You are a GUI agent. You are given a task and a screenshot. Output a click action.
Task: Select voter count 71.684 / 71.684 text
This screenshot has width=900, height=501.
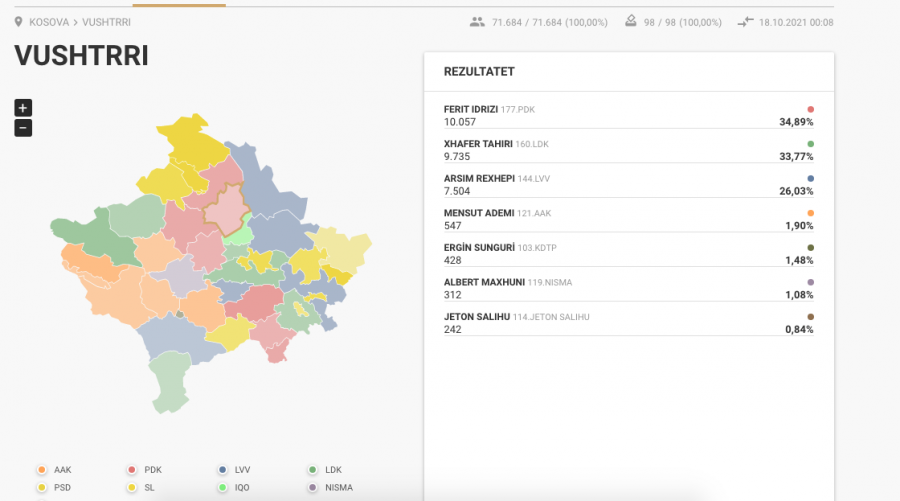tap(550, 22)
